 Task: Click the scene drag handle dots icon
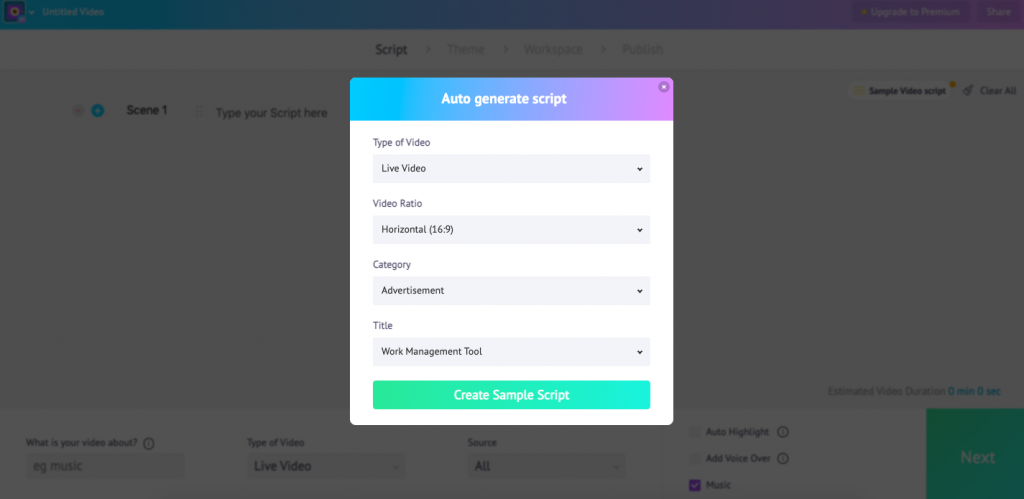point(199,112)
